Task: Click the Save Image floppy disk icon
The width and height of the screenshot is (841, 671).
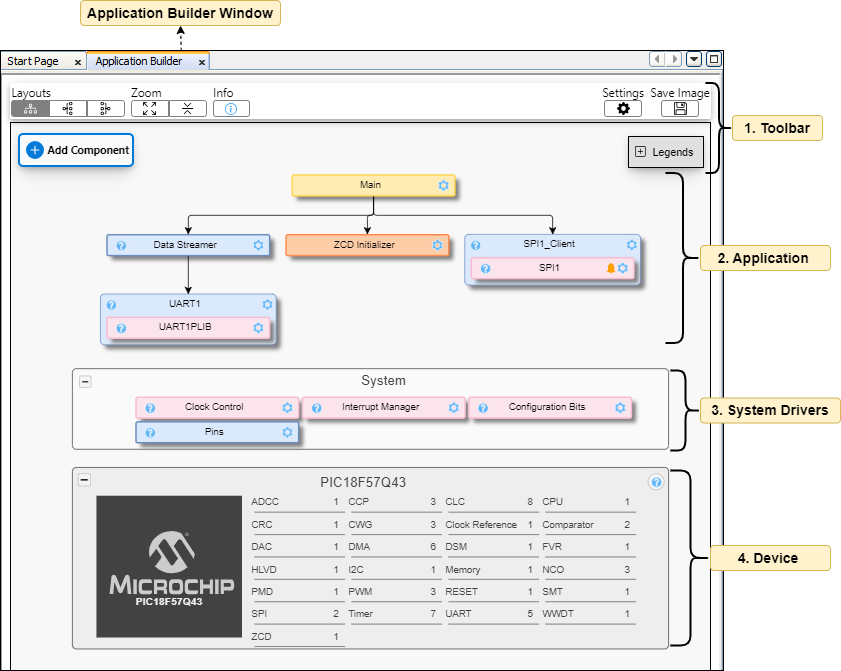Action: click(680, 109)
